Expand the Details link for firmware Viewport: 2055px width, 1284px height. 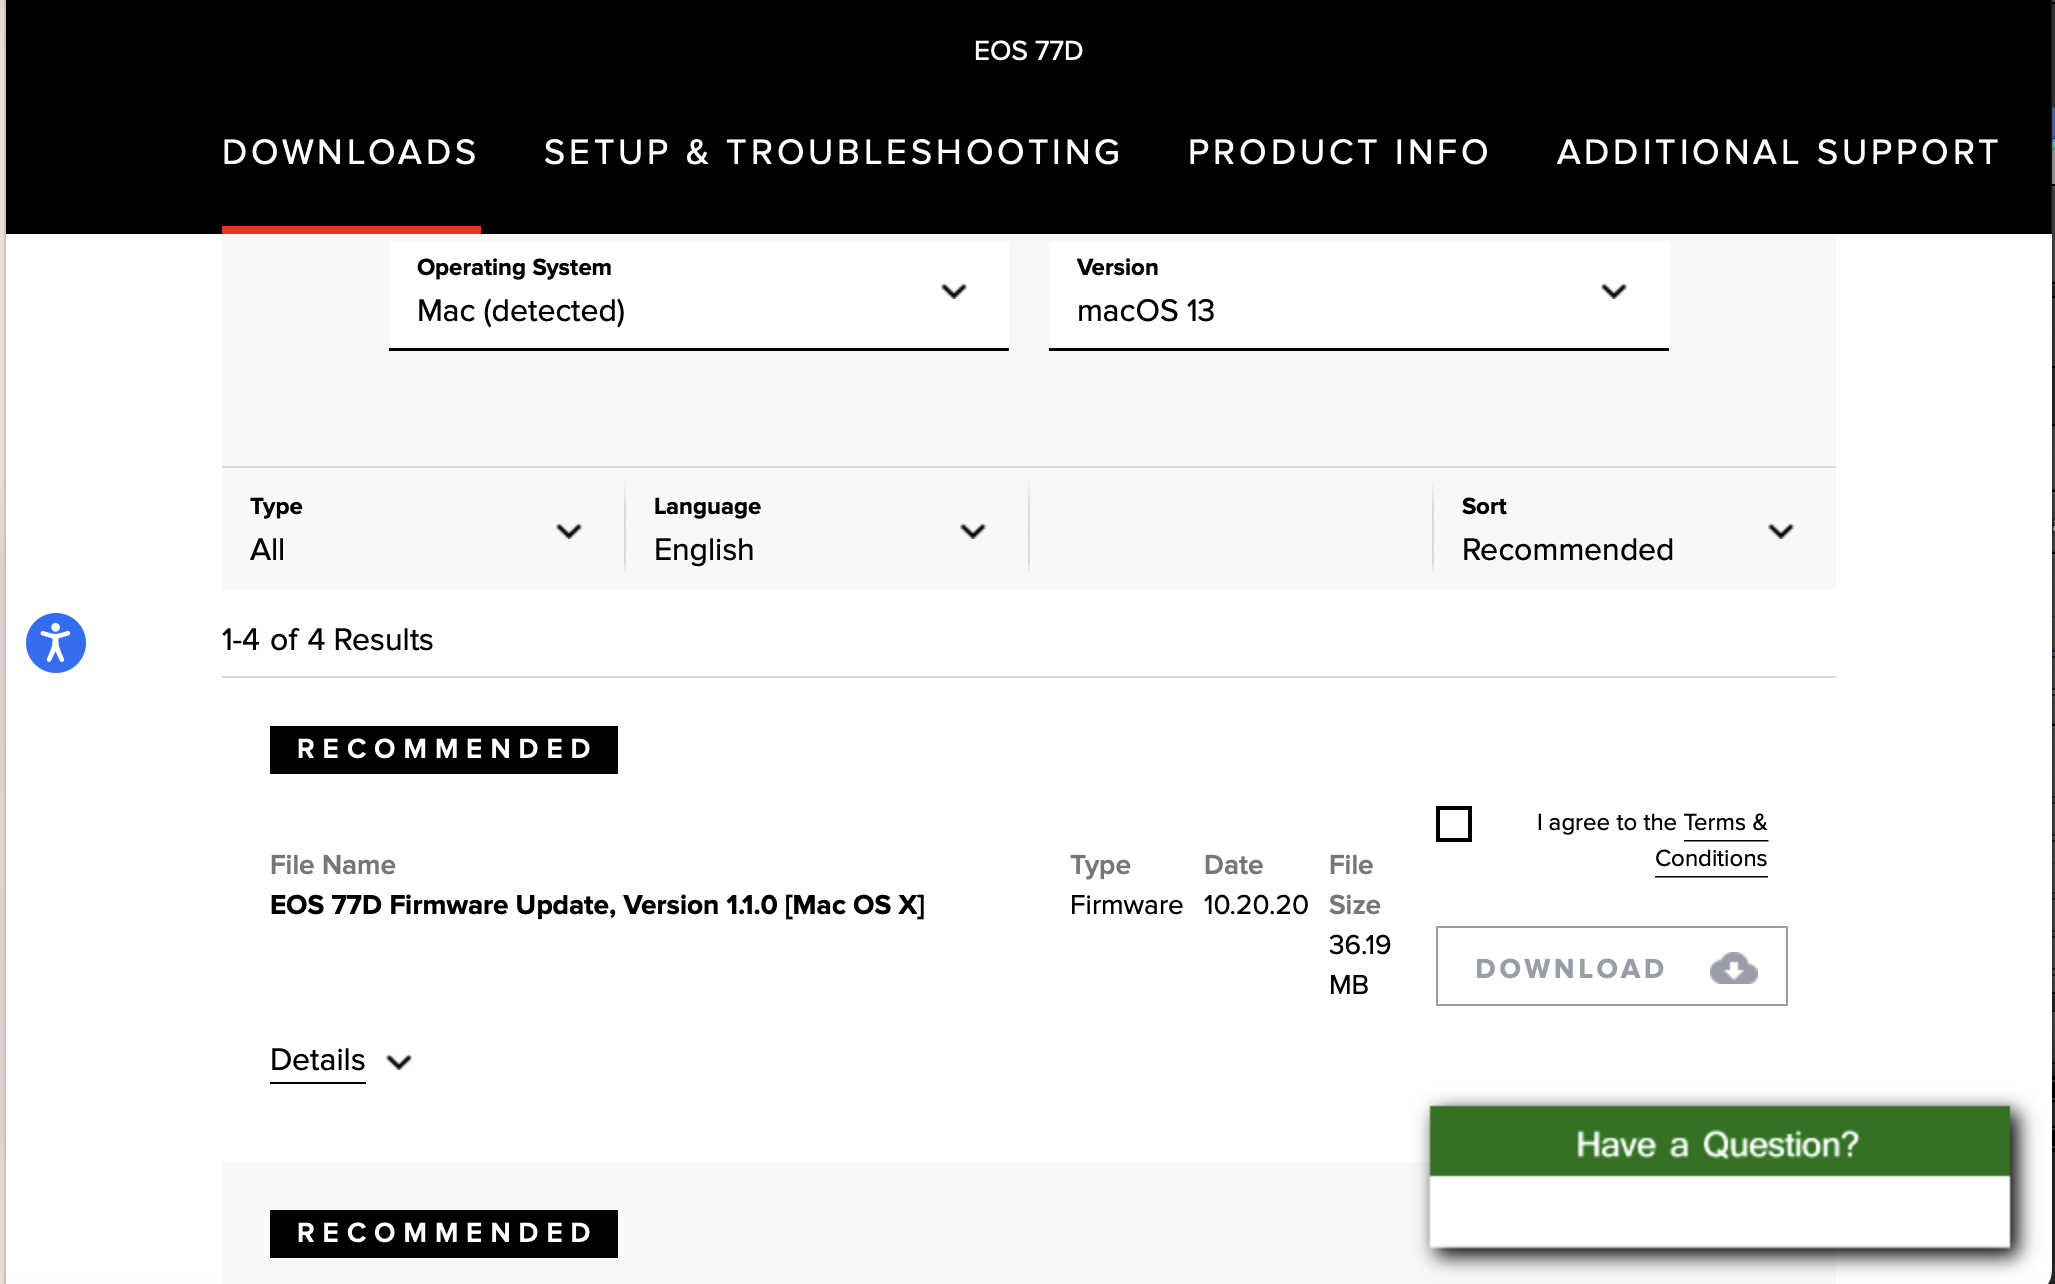318,1060
